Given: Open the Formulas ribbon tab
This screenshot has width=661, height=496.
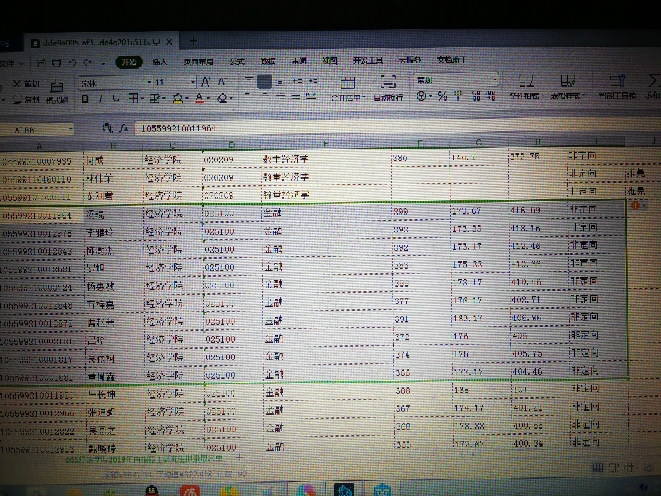Looking at the screenshot, I should [x=237, y=62].
